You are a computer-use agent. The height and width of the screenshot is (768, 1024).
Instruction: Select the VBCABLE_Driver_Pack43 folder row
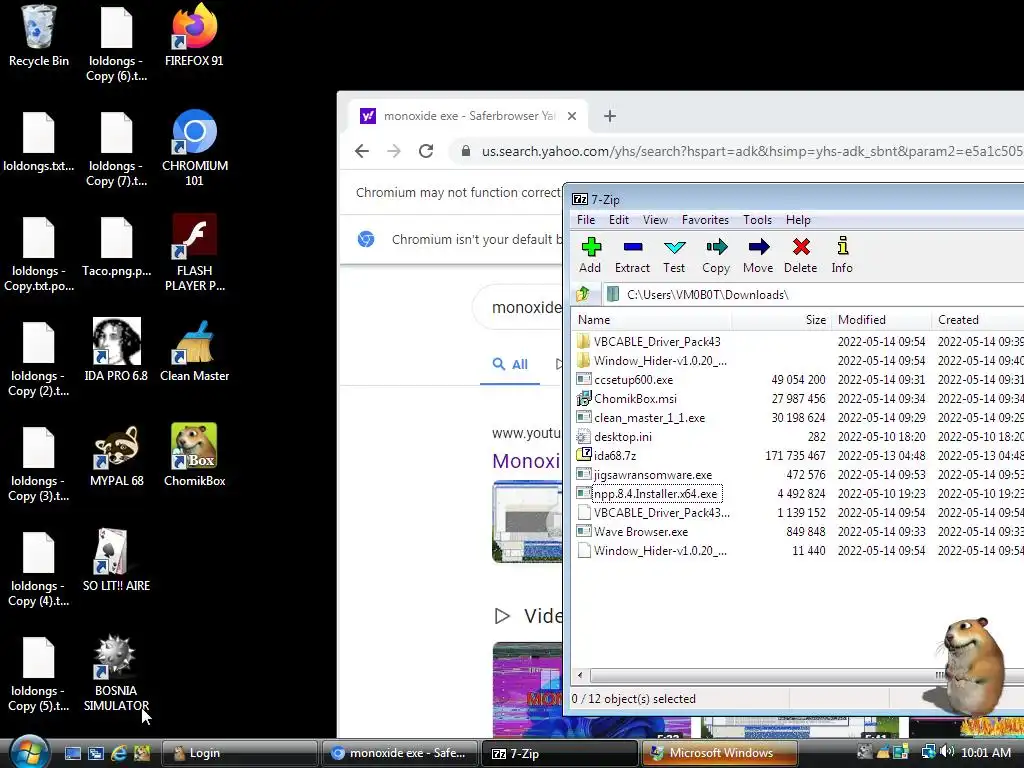point(799,342)
